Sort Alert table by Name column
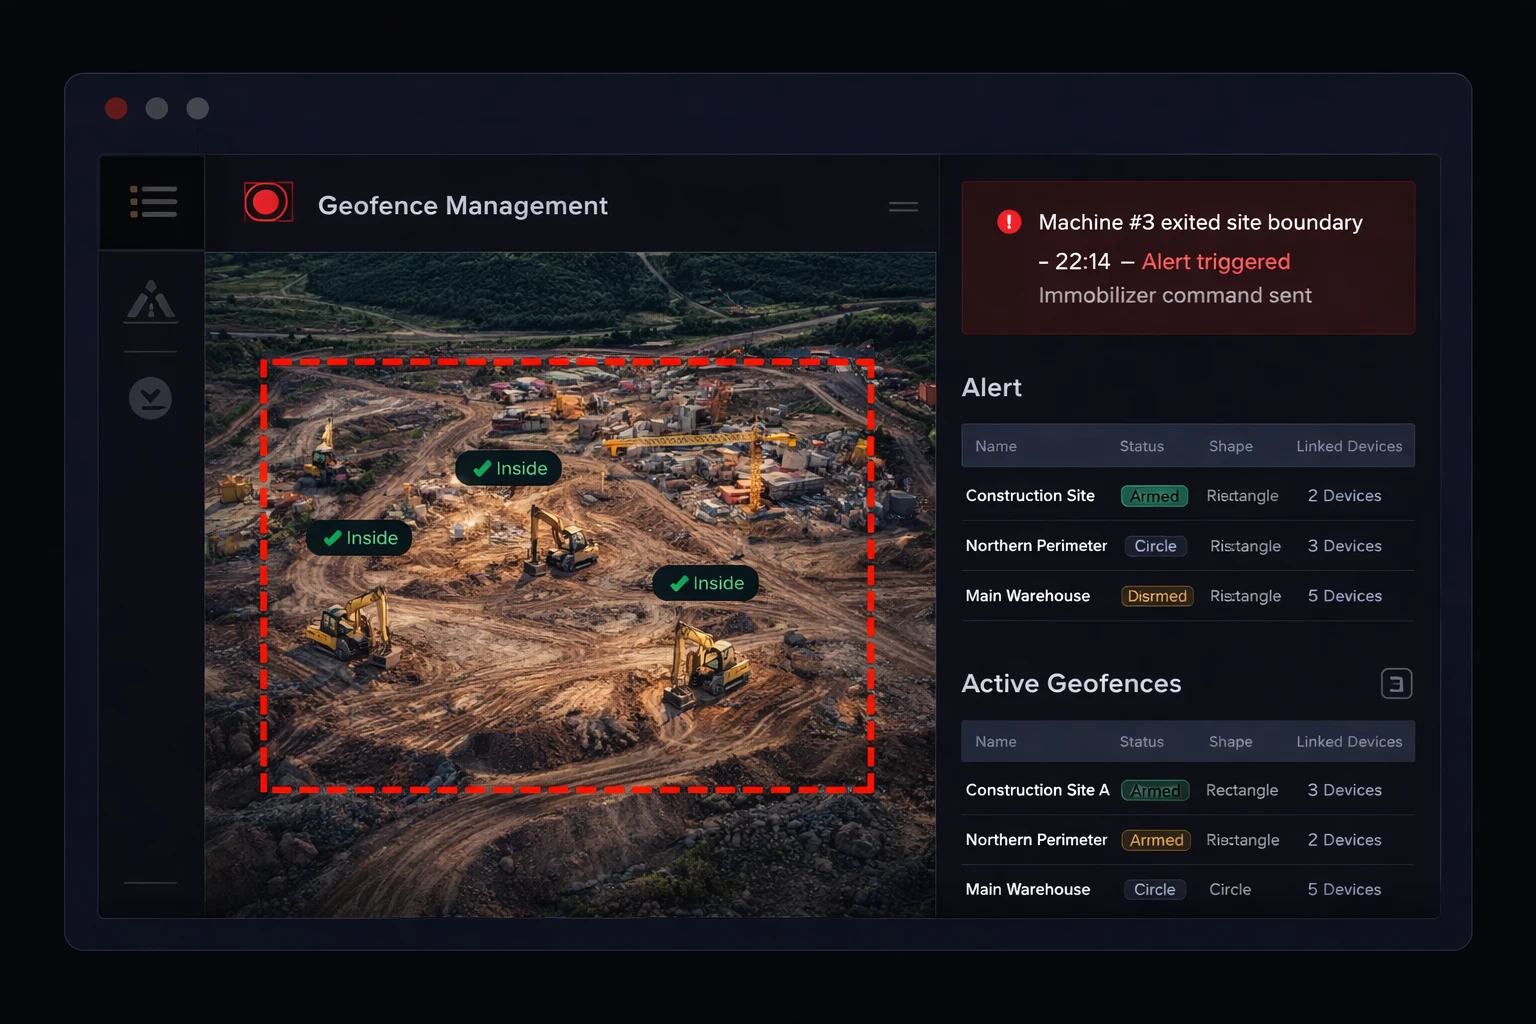Image resolution: width=1536 pixels, height=1024 pixels. tap(995, 446)
